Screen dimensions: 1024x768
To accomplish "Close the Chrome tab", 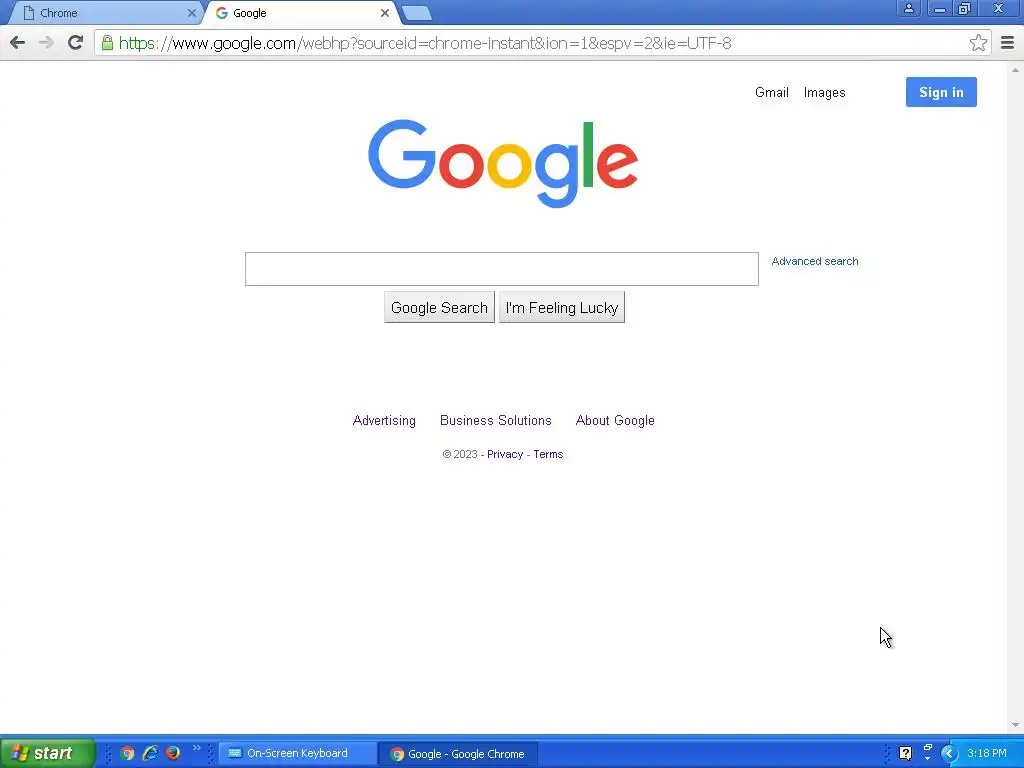I will point(192,13).
